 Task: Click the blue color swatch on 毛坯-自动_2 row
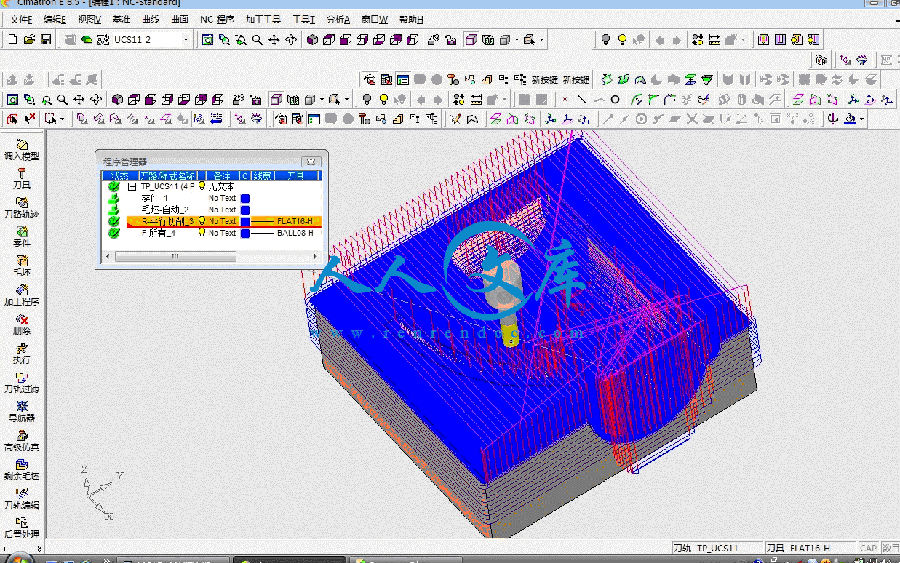point(245,209)
